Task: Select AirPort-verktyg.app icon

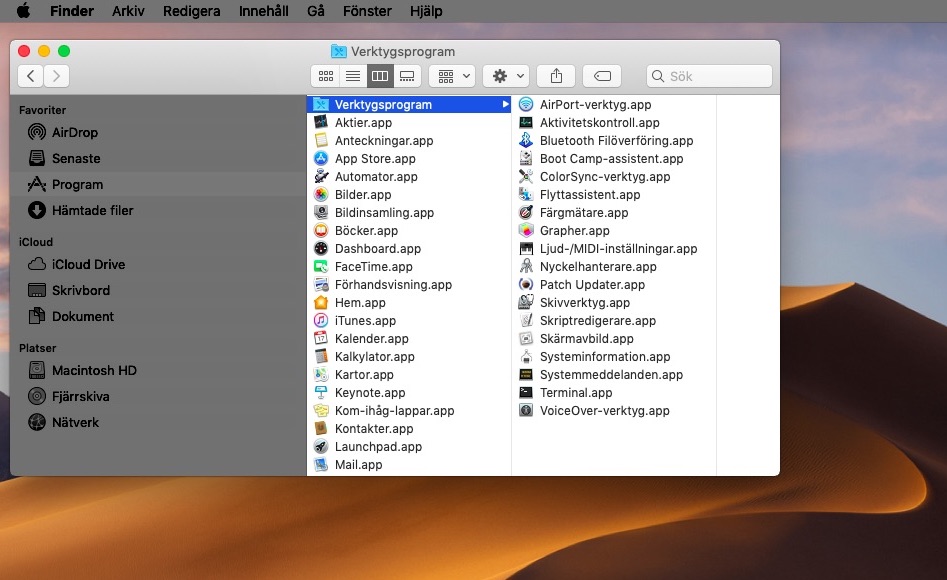Action: point(526,105)
